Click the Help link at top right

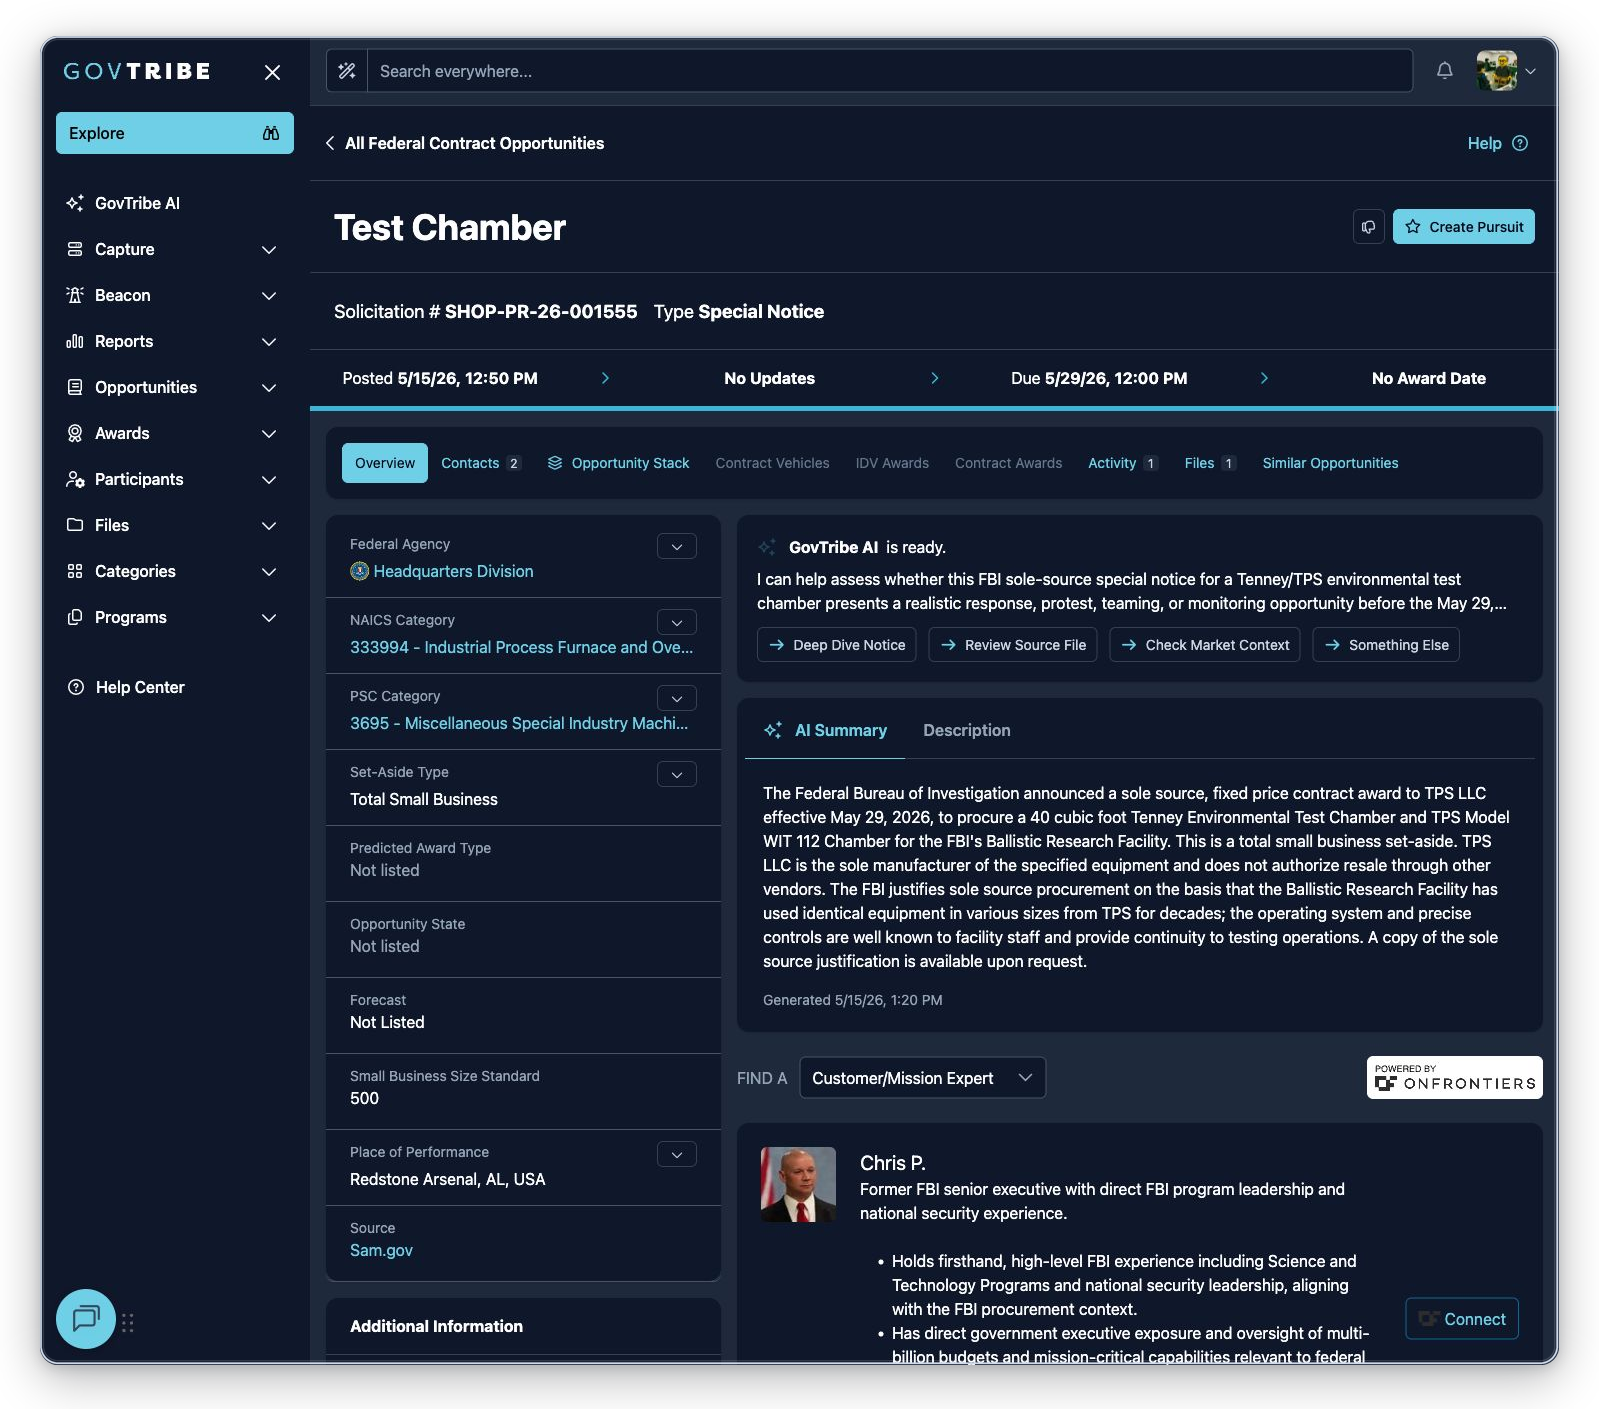[x=1484, y=143]
